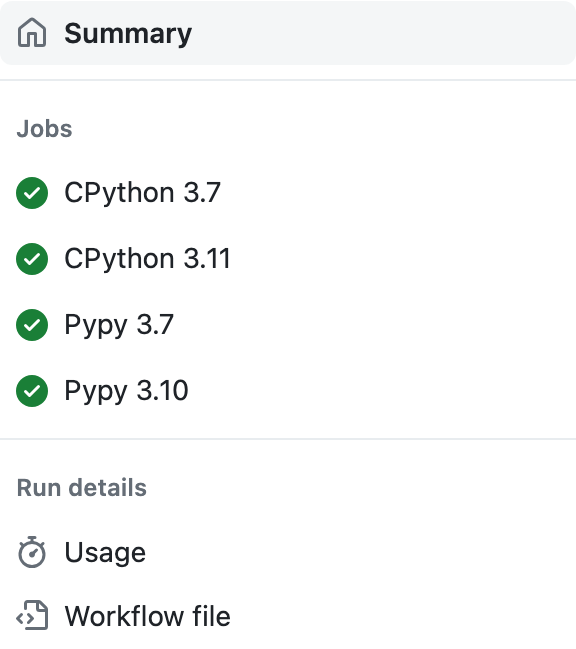View the Pypy 3.7 job logs

point(119,325)
